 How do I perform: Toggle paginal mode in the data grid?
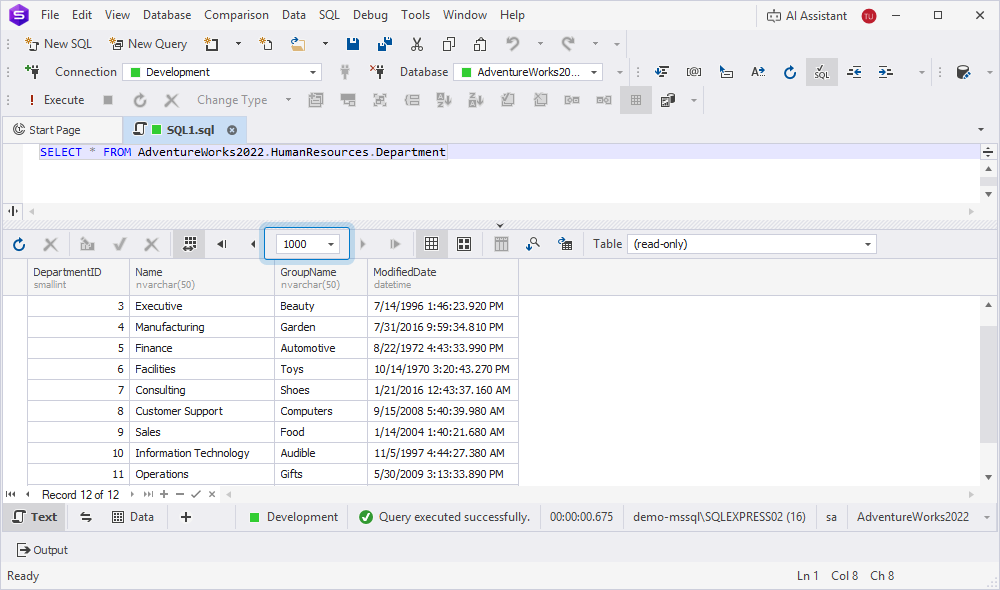(x=189, y=243)
